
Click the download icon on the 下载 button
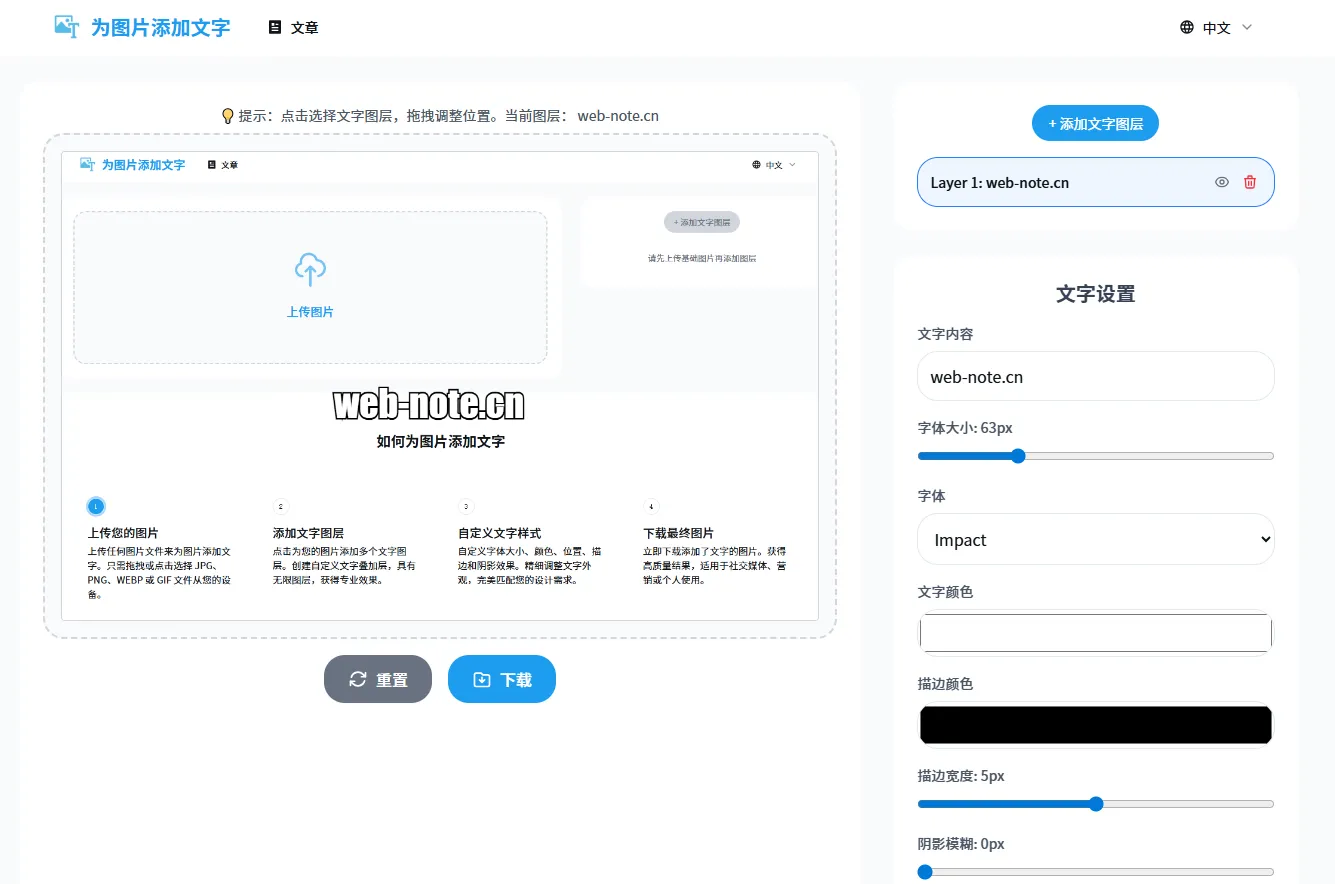(x=479, y=678)
